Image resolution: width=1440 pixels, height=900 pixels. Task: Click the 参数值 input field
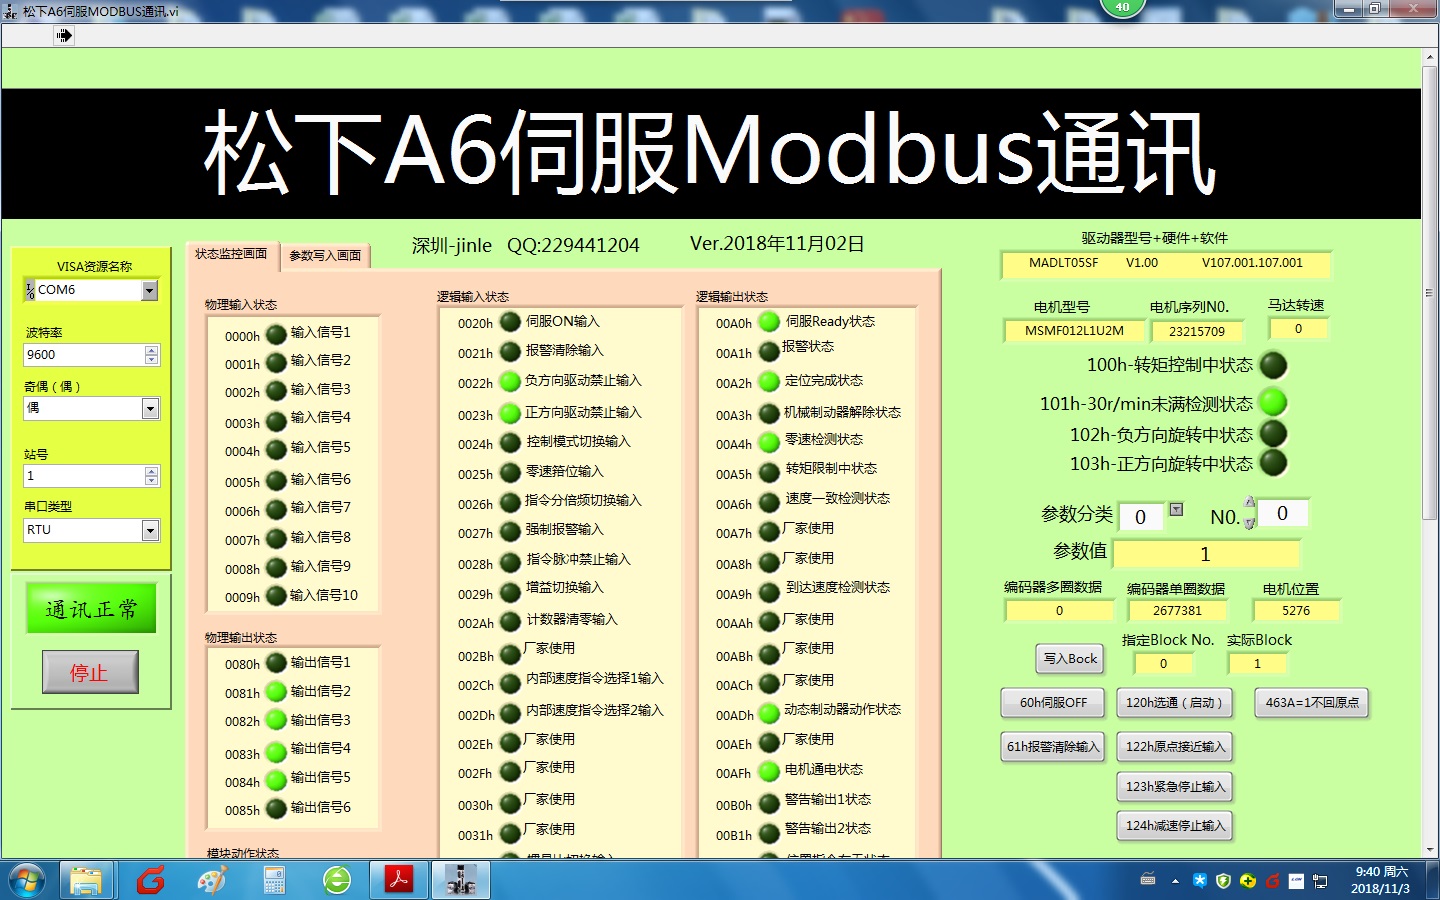pyautogui.click(x=1205, y=554)
